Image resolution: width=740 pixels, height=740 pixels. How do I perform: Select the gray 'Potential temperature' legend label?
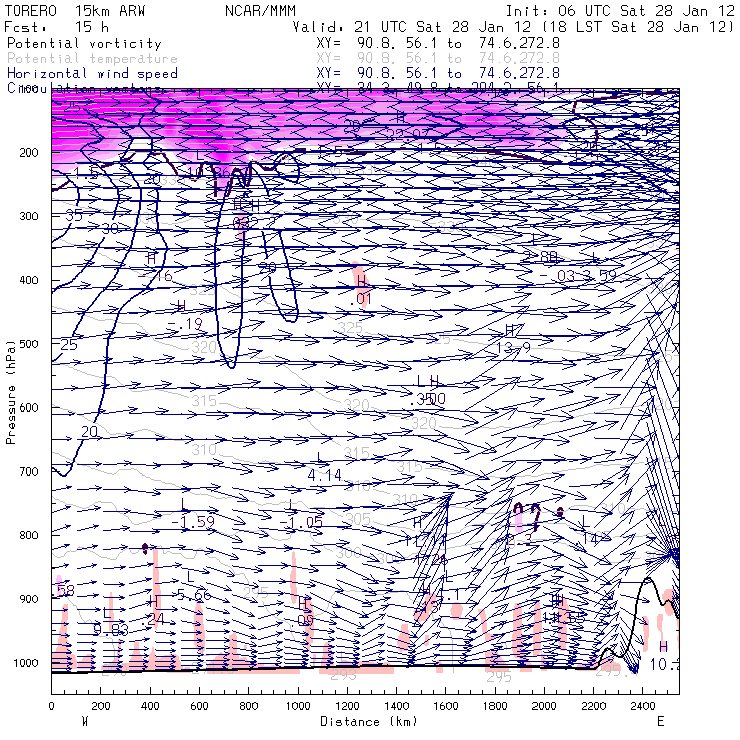coord(92,59)
